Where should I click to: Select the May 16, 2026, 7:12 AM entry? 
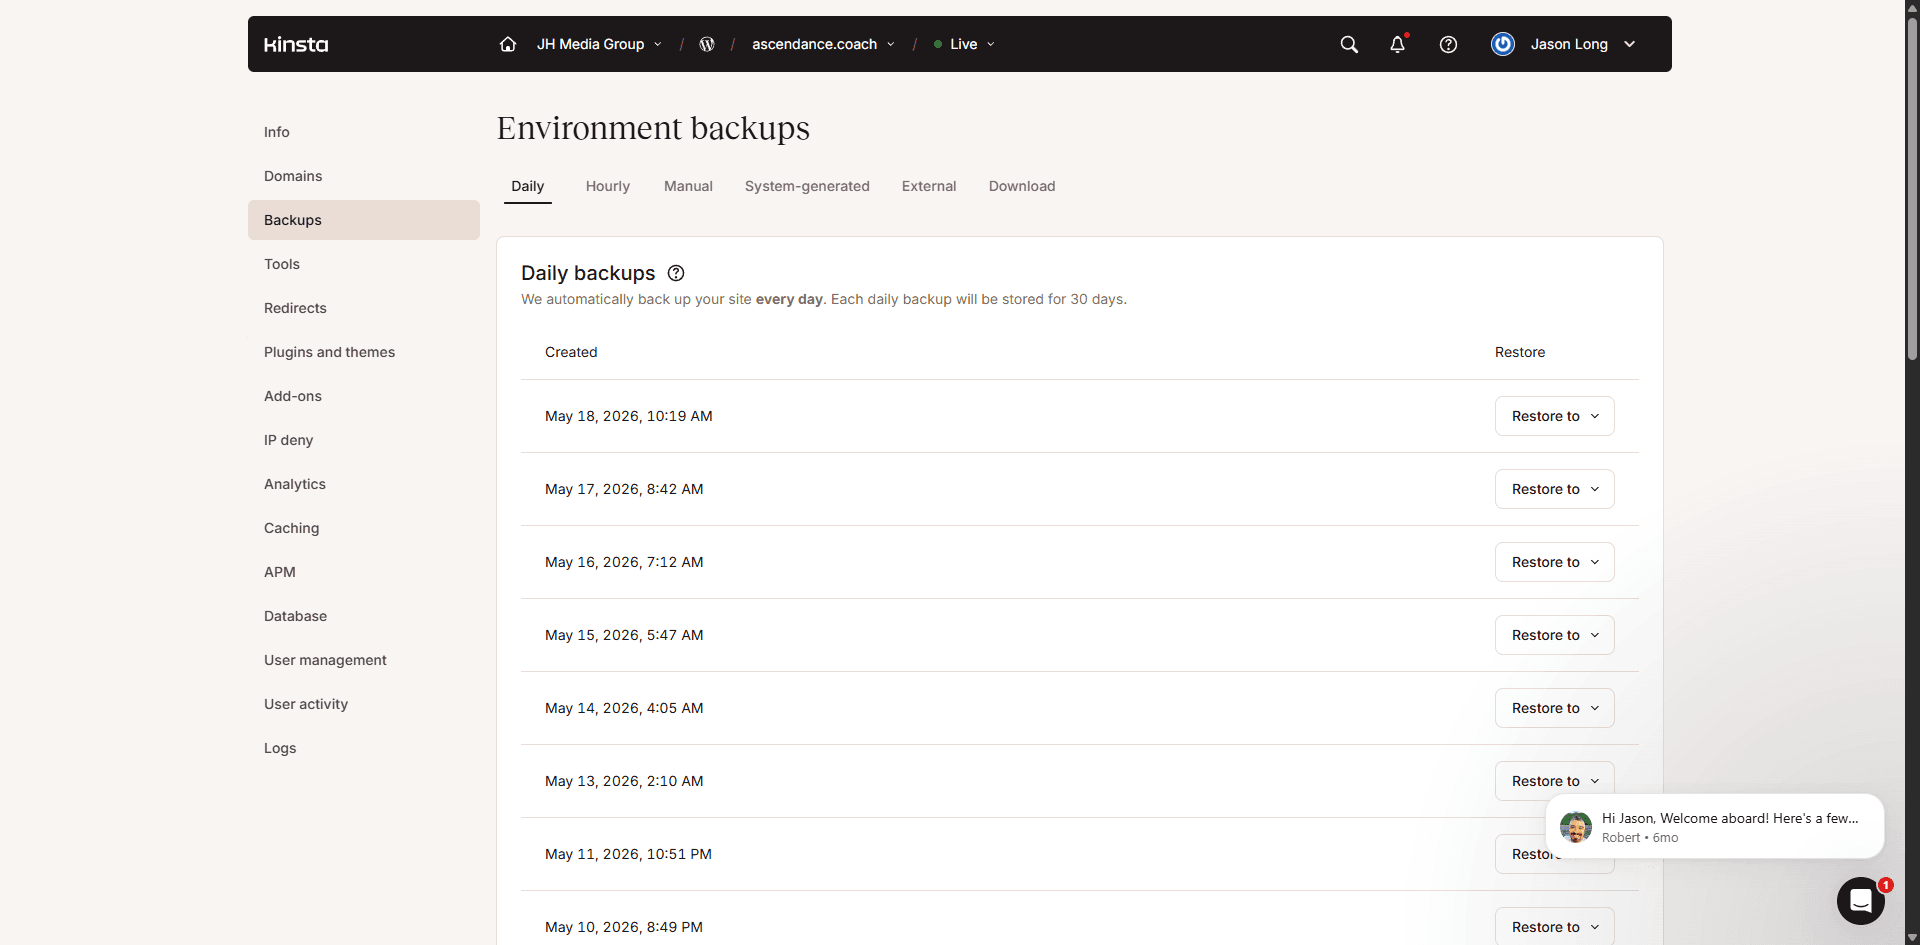624,562
